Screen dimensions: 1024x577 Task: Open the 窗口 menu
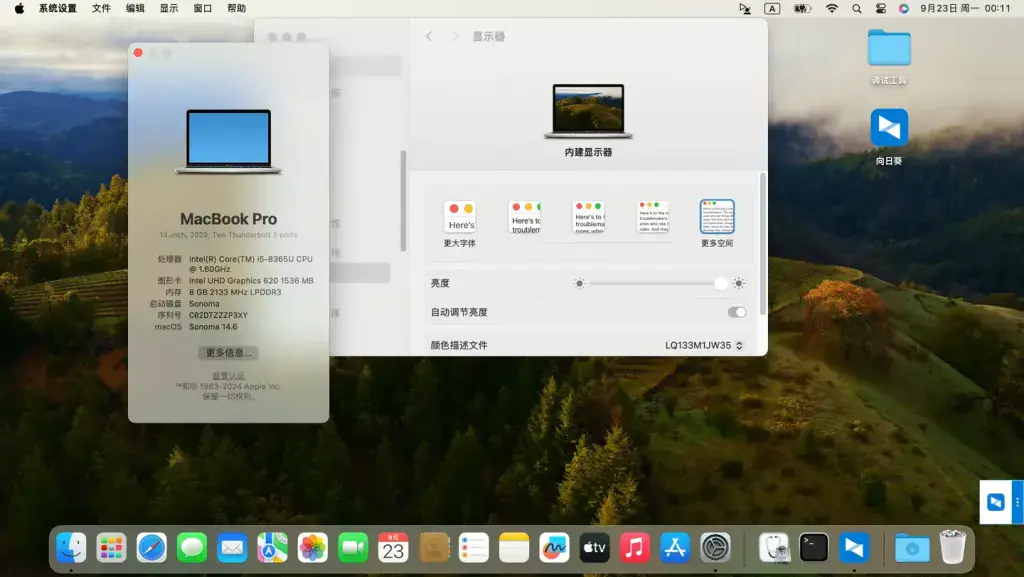(x=202, y=8)
